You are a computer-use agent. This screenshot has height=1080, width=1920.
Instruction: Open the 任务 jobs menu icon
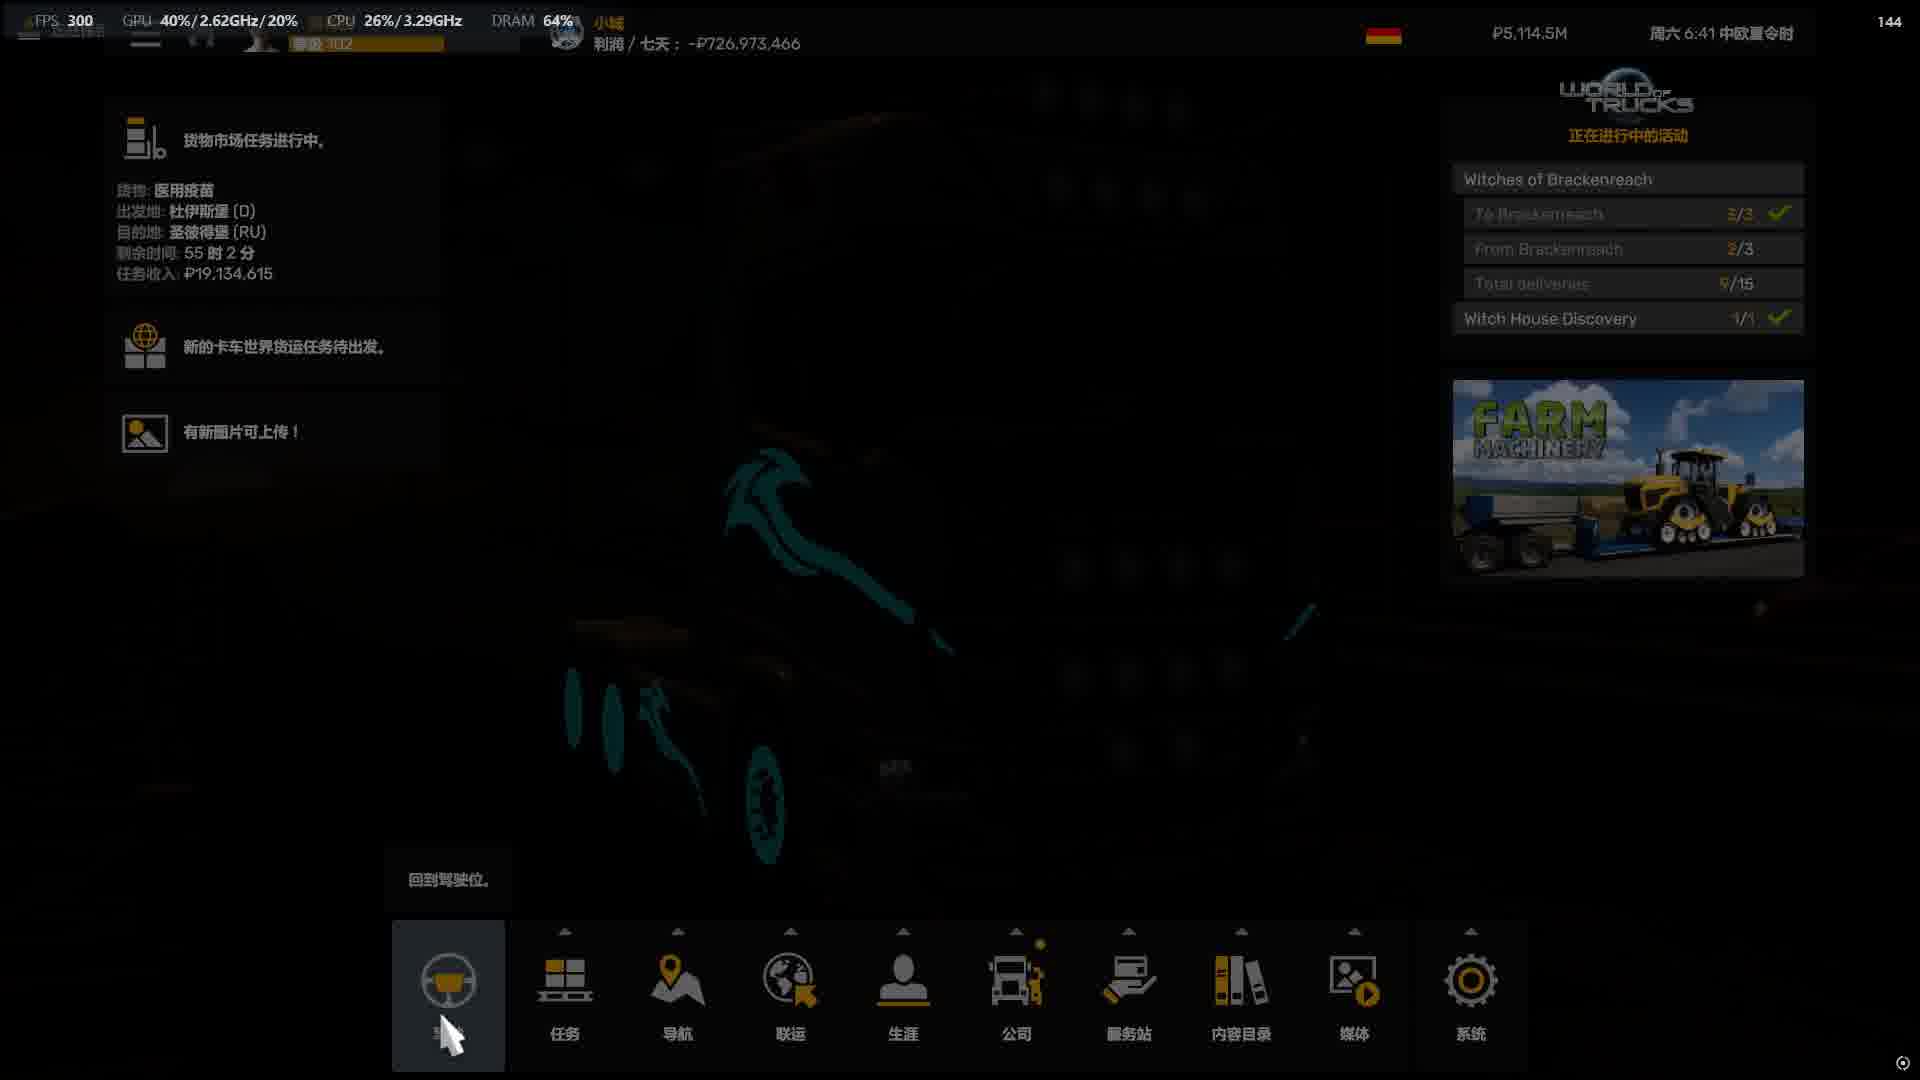[565, 981]
